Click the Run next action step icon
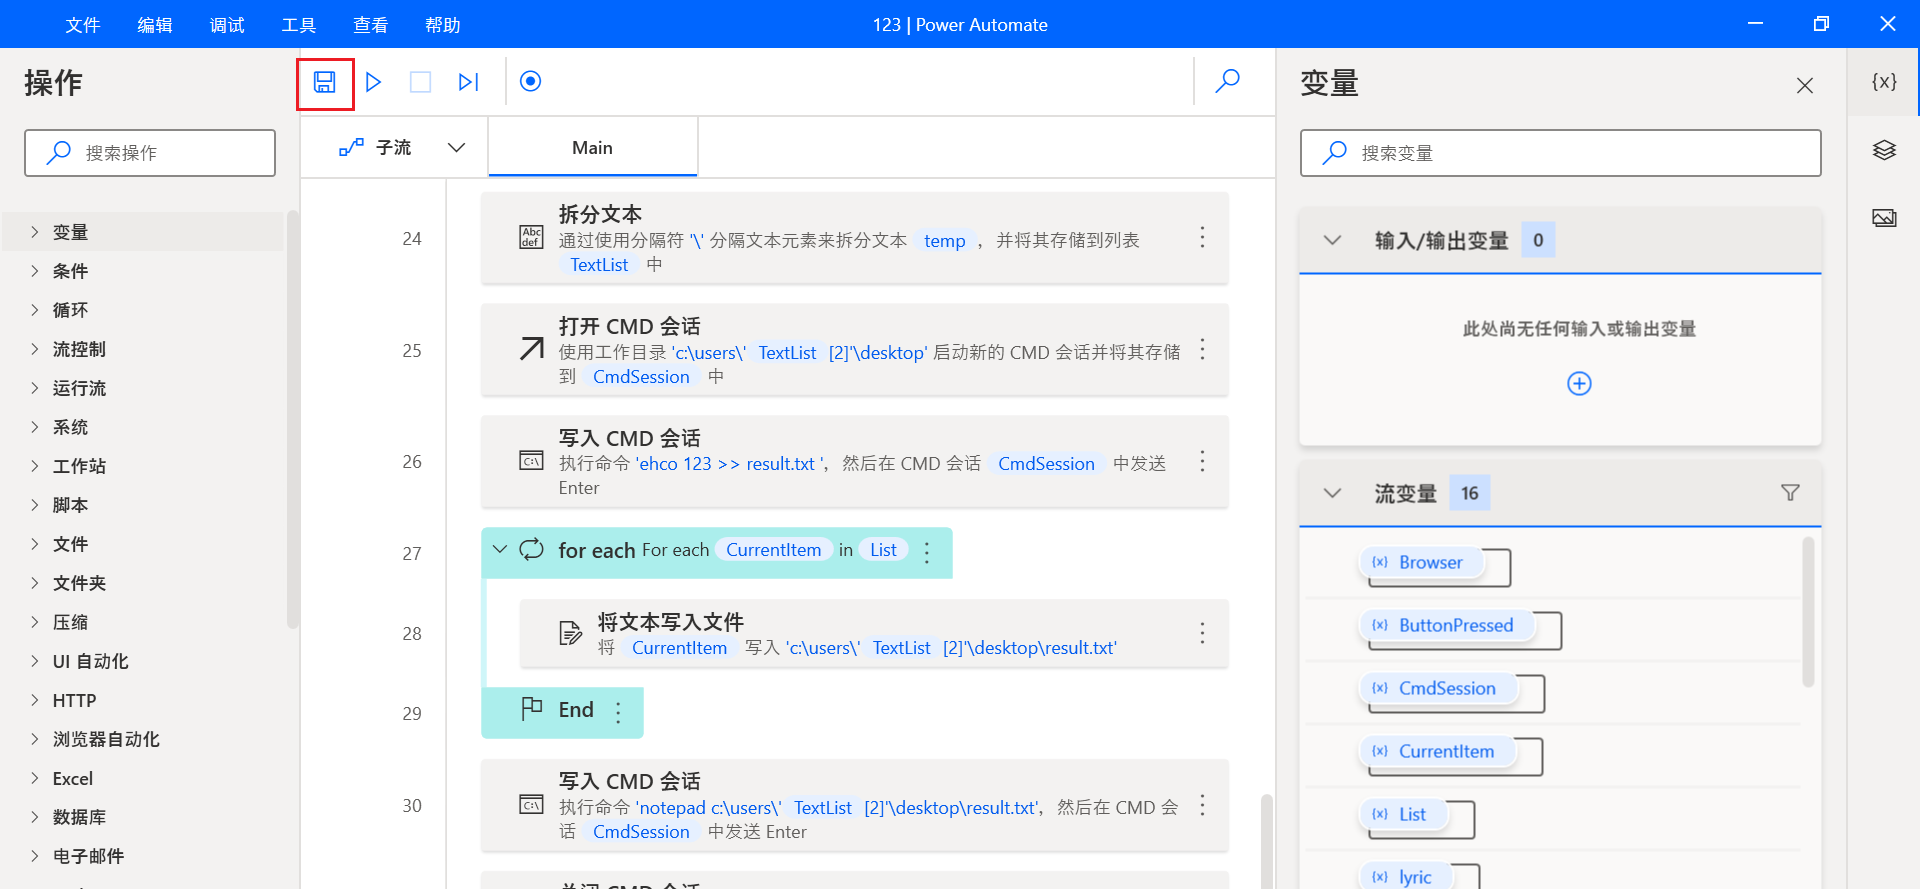Screen dimensions: 1920x889 [468, 82]
